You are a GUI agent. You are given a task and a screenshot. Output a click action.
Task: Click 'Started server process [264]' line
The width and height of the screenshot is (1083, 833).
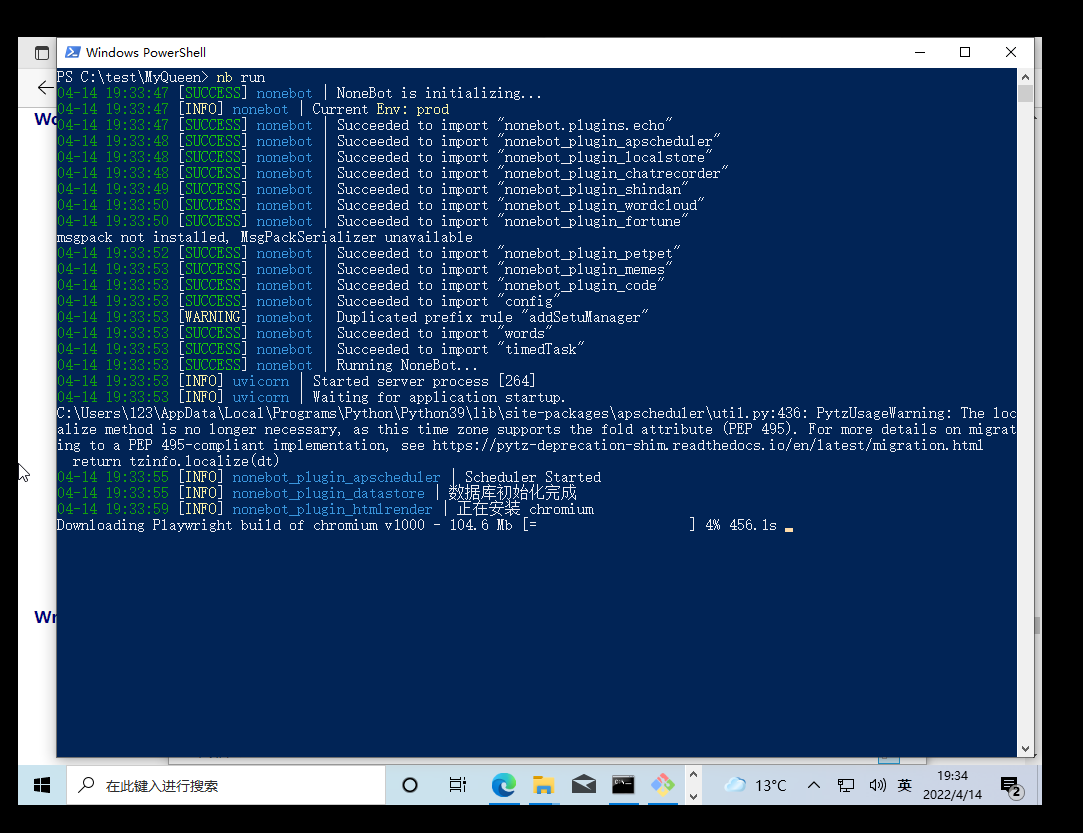(x=296, y=381)
